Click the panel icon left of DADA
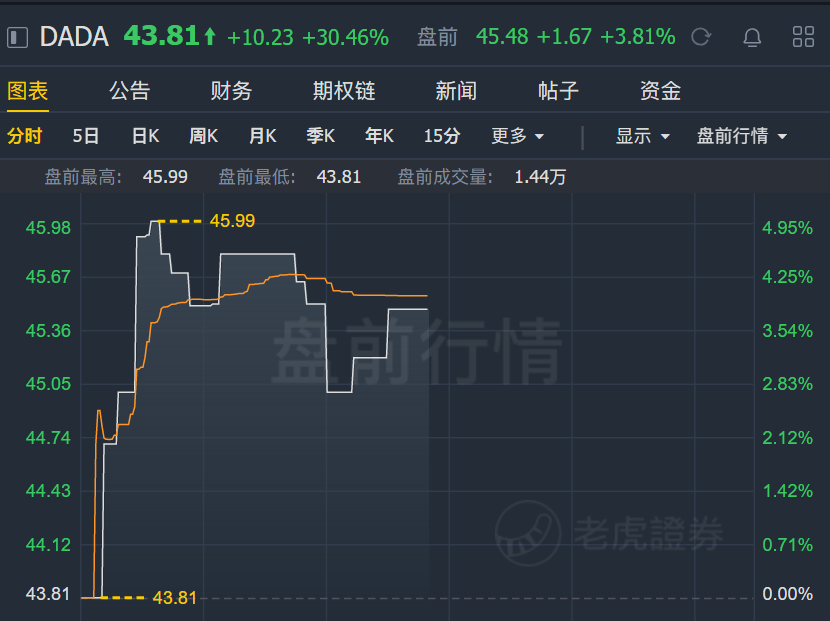This screenshot has height=621, width=830. pos(17,38)
